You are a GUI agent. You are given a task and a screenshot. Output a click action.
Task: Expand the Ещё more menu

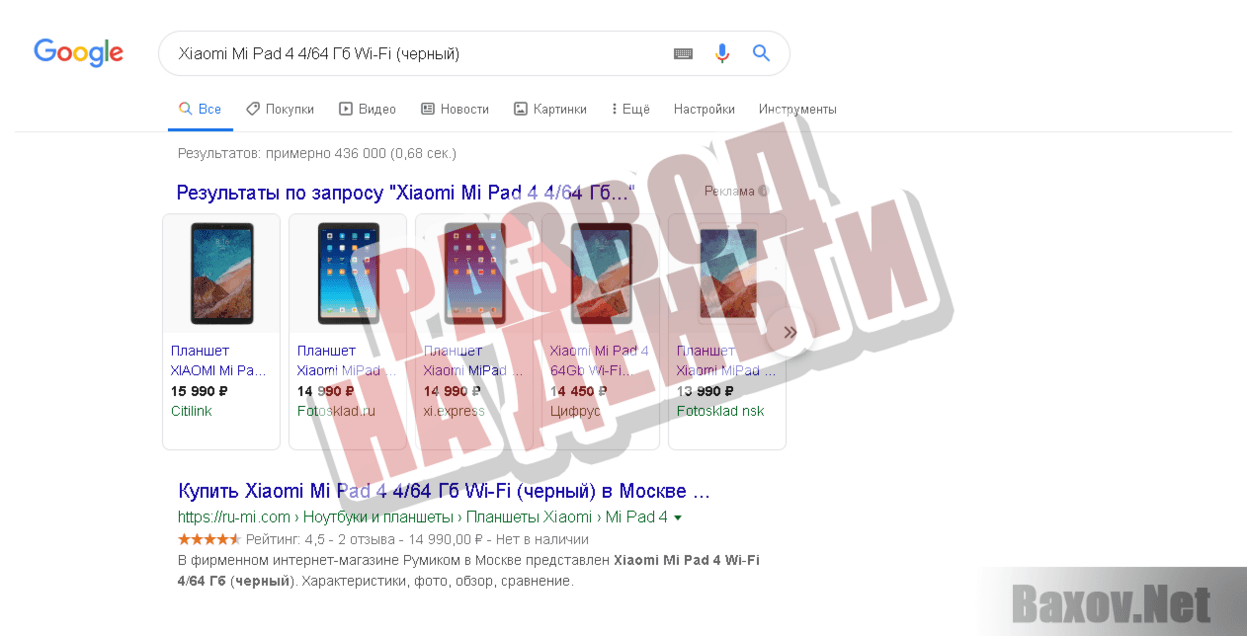tap(630, 109)
